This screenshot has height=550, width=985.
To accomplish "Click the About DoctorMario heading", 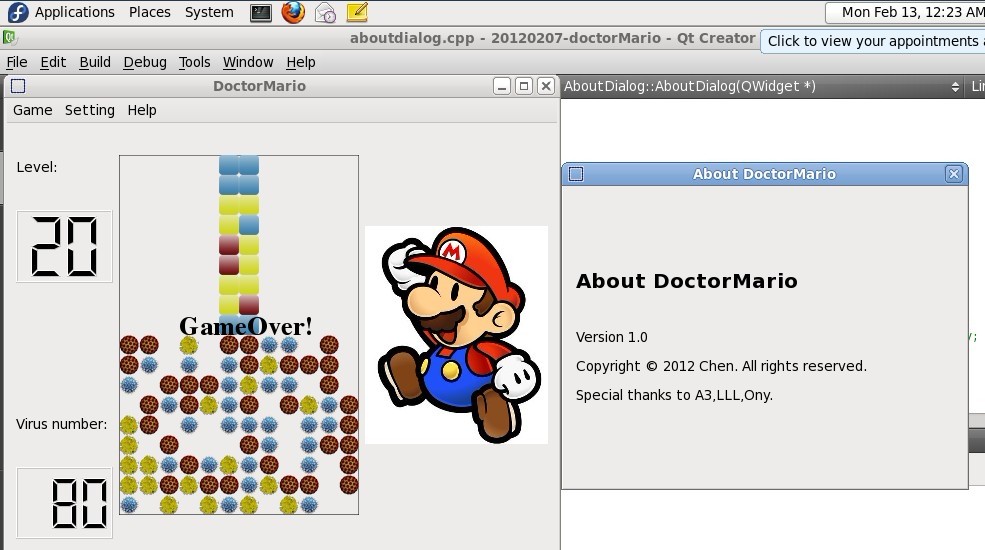I will click(687, 281).
